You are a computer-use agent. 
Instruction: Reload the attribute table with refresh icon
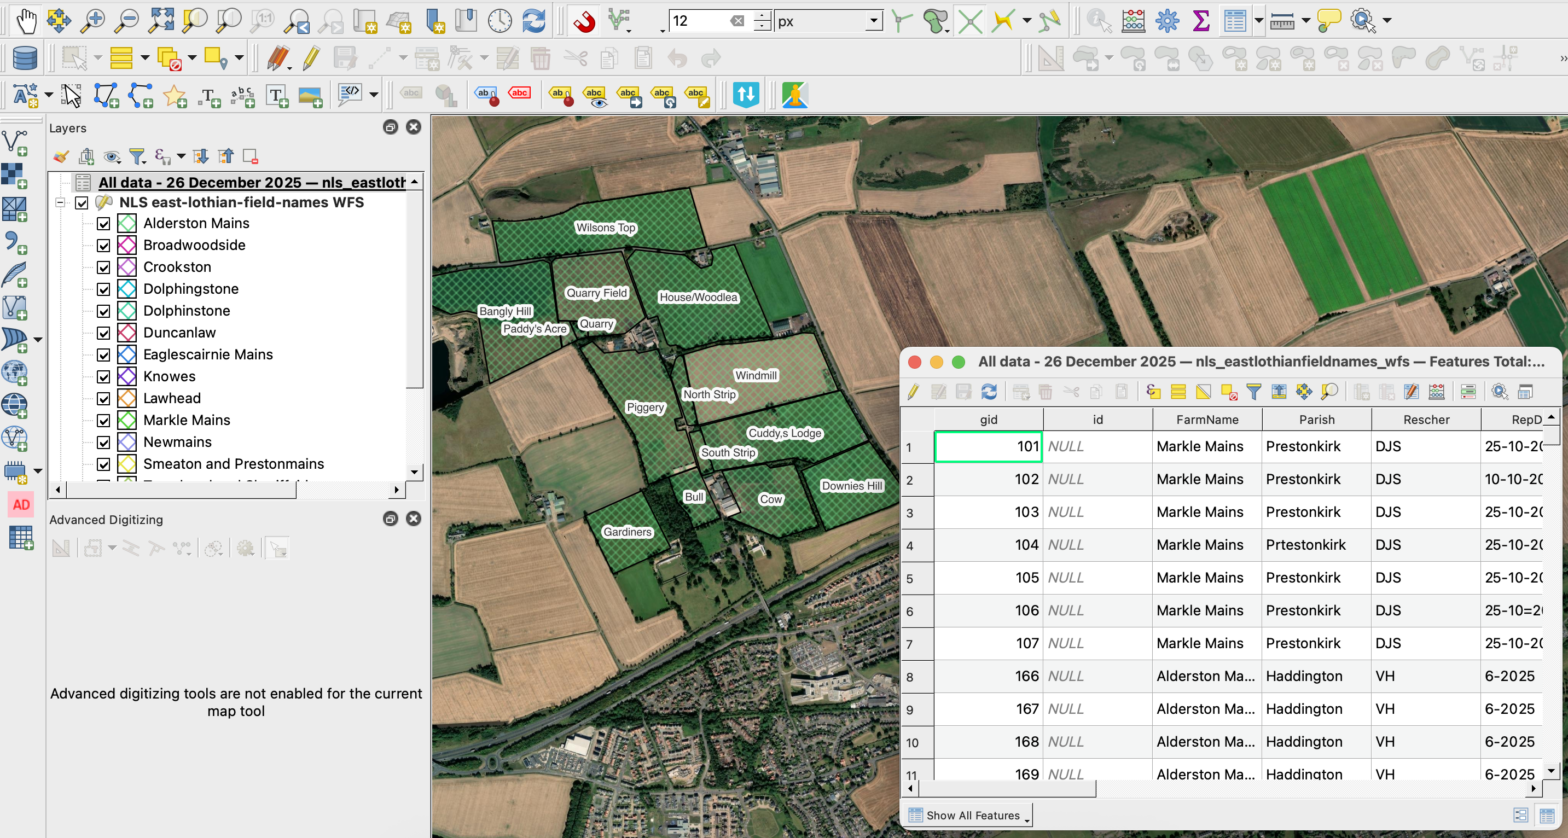tap(989, 392)
